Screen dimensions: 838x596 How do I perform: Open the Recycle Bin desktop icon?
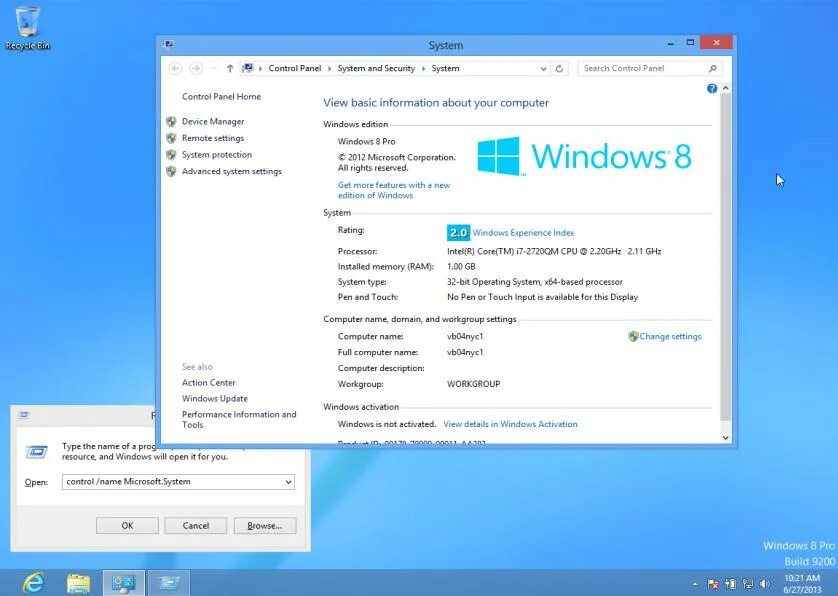[x=28, y=28]
